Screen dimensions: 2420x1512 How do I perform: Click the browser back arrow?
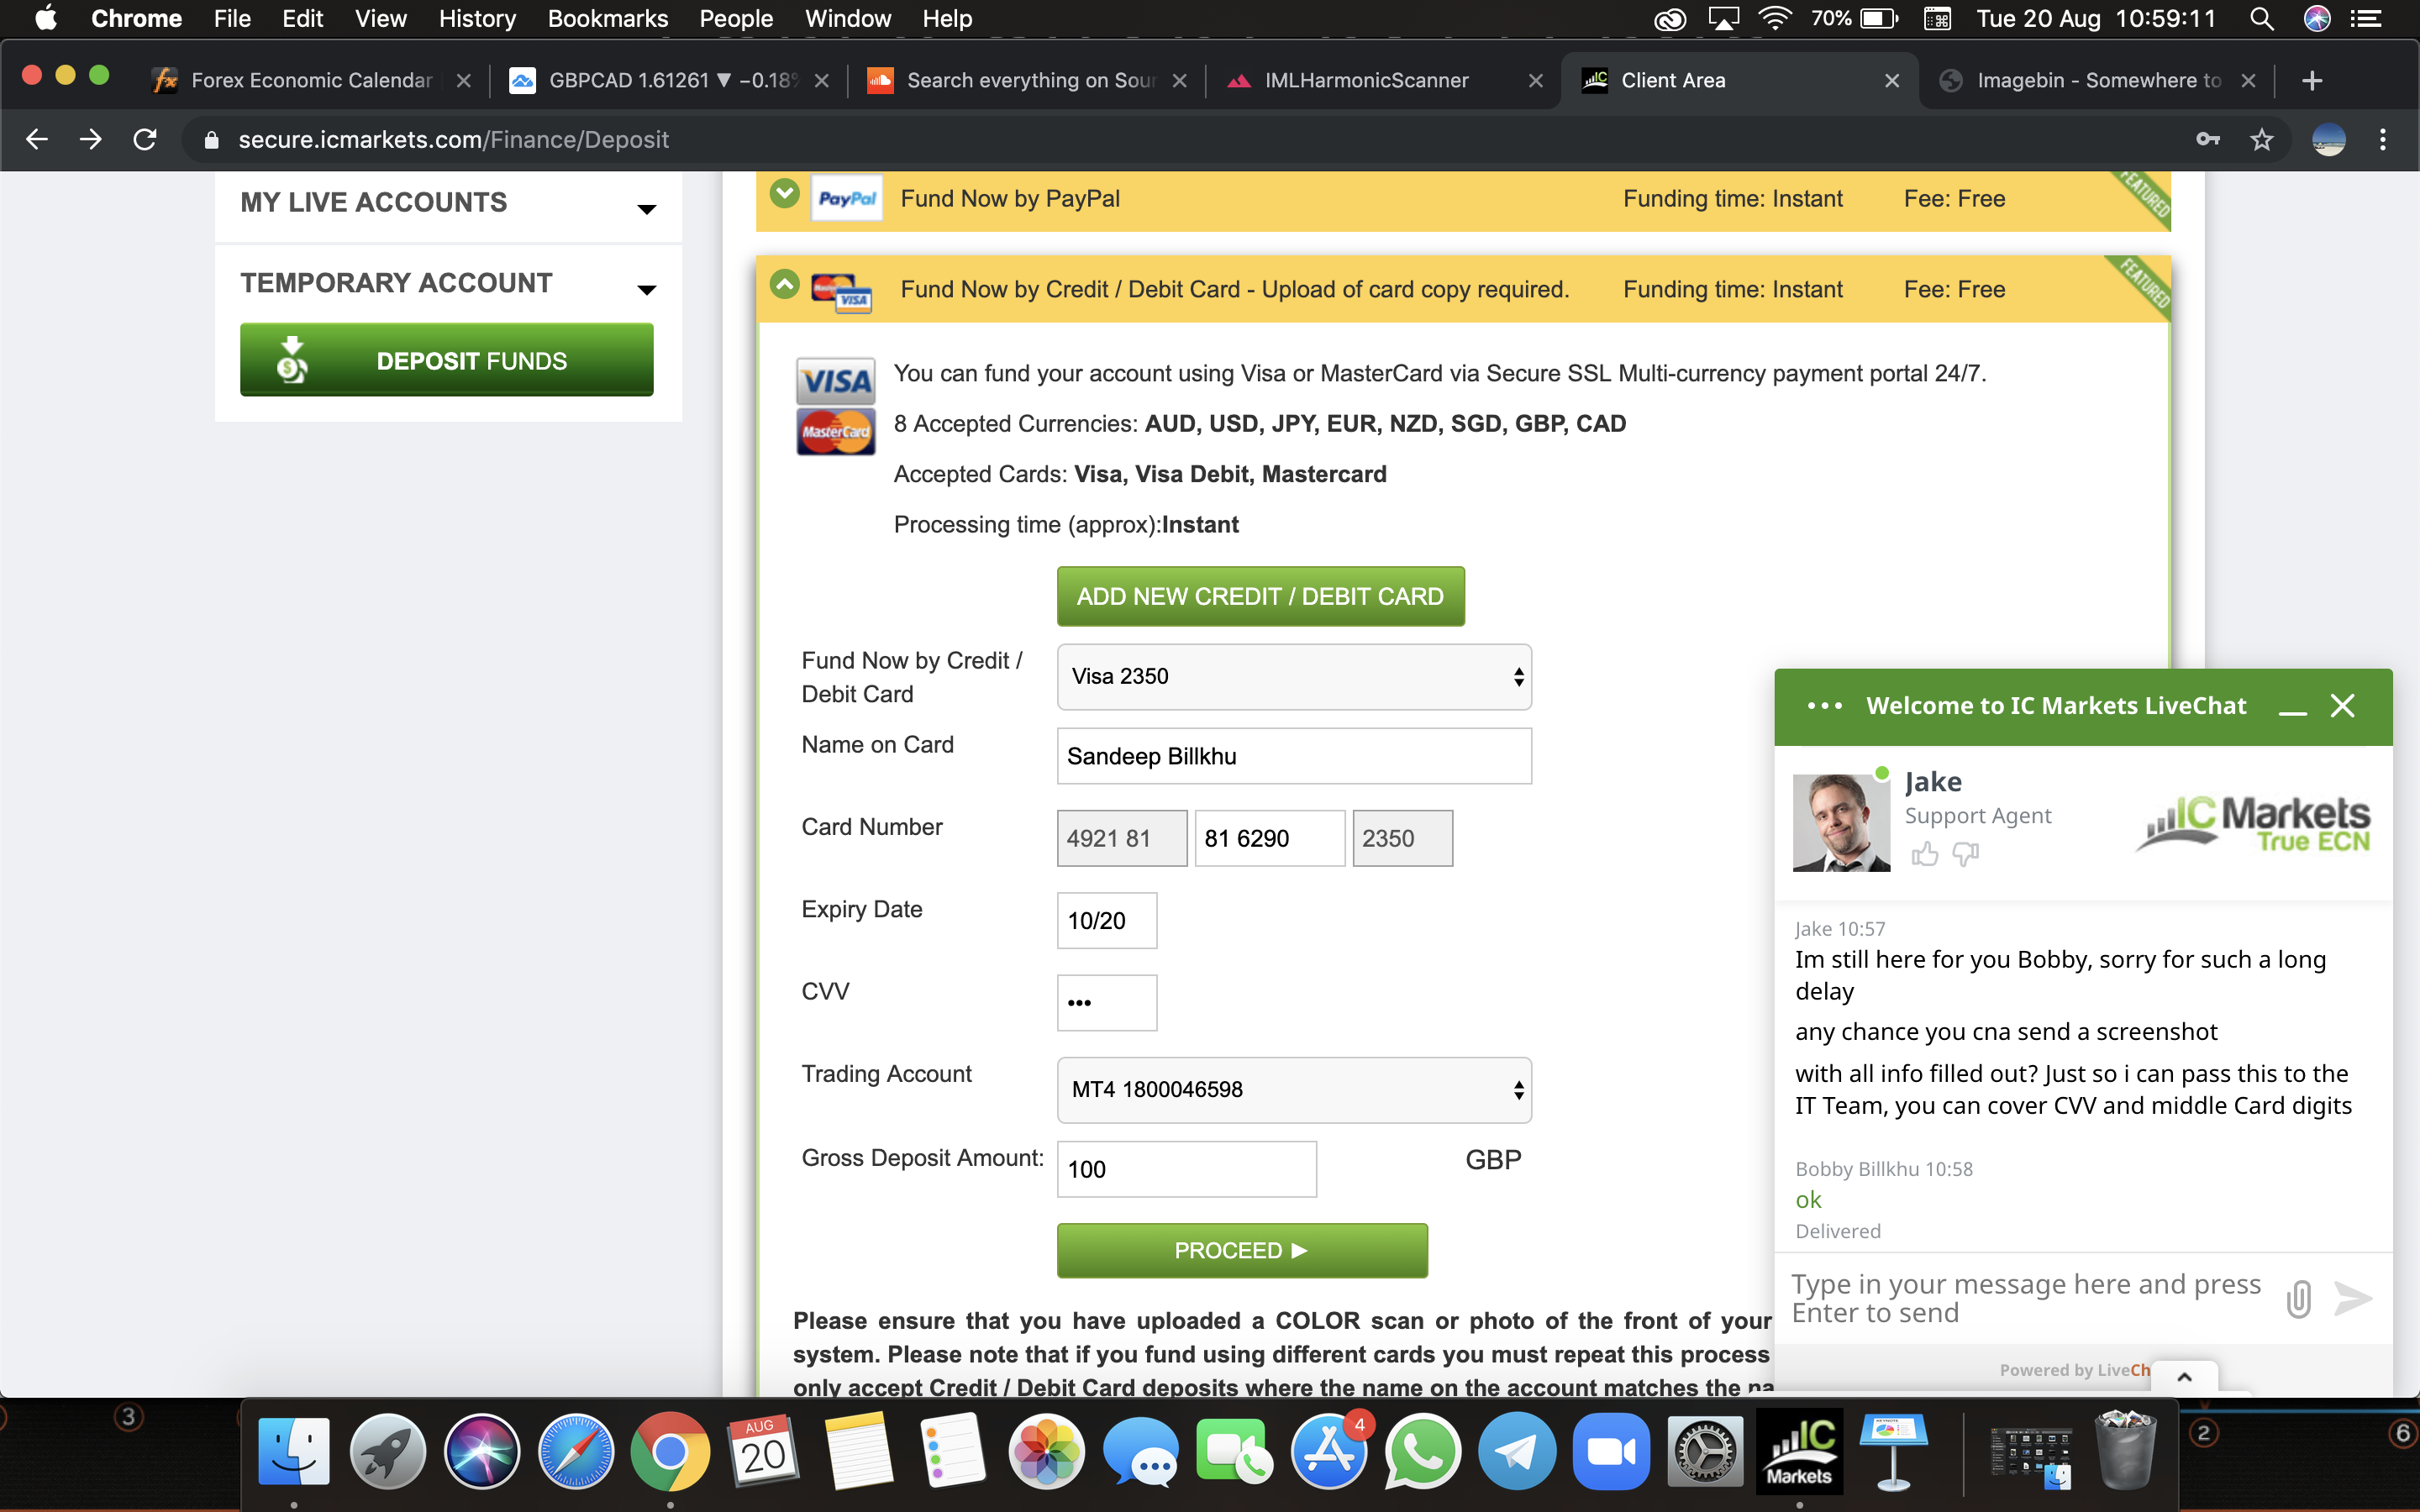pos(37,140)
